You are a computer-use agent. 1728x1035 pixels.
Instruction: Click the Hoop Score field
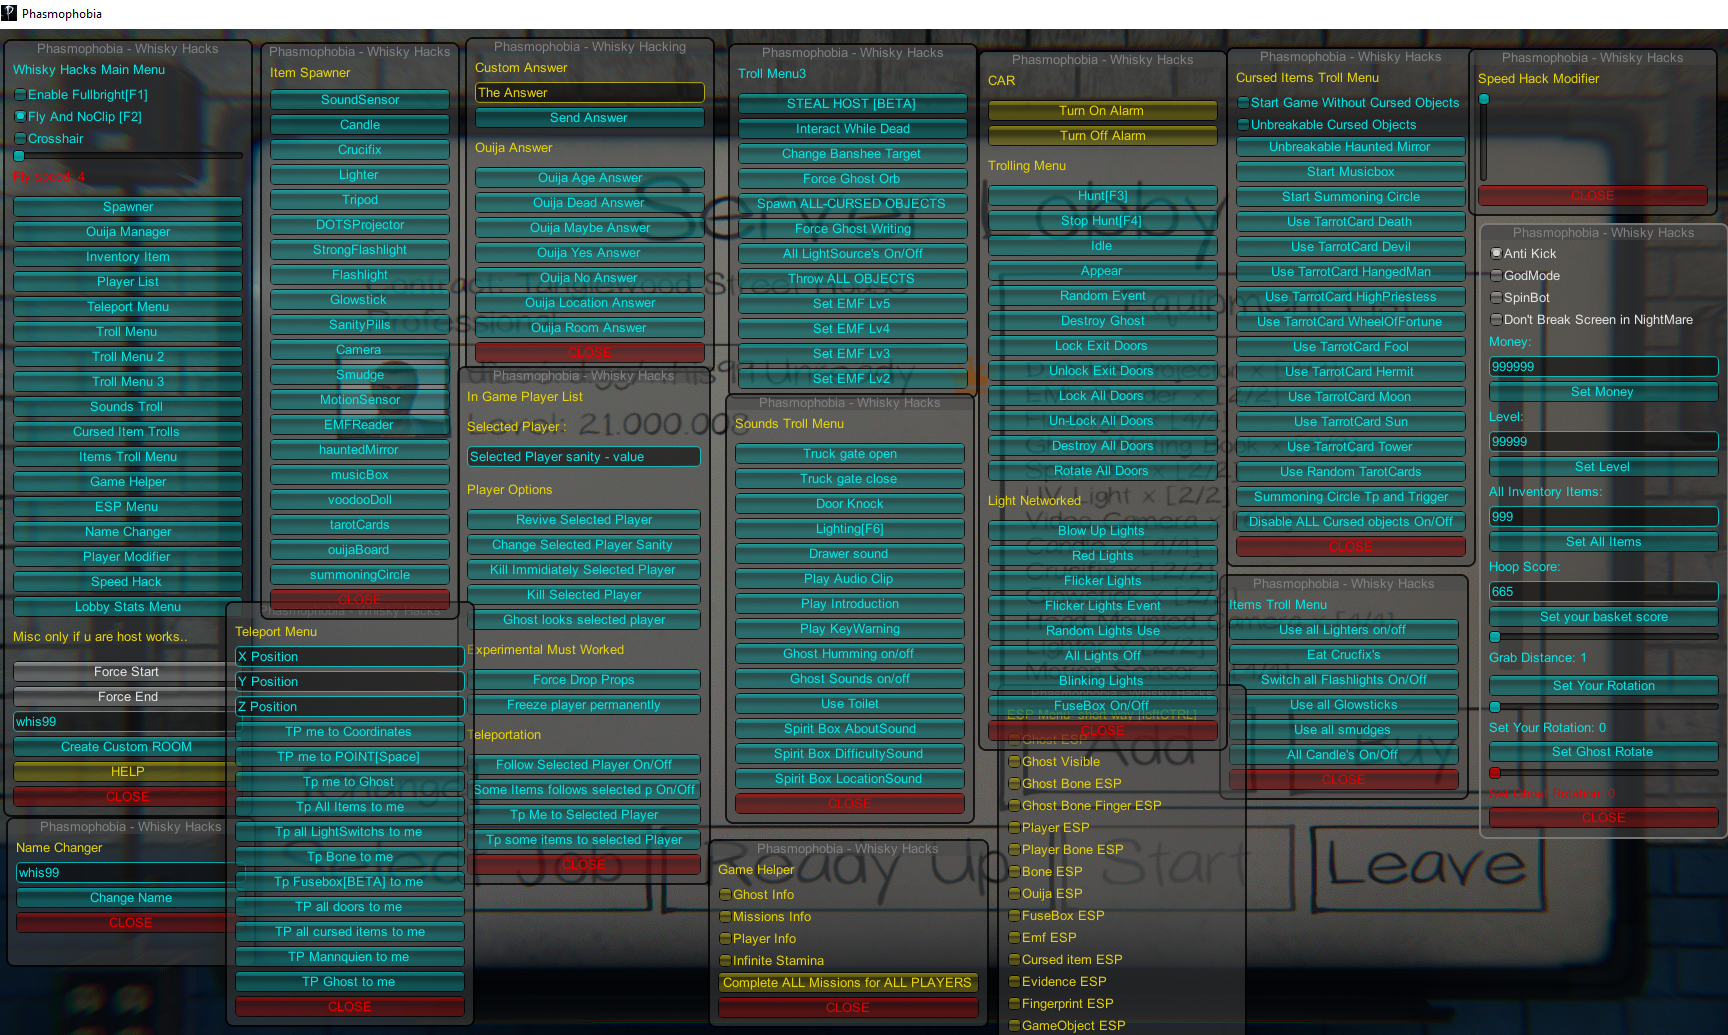[x=1603, y=592]
